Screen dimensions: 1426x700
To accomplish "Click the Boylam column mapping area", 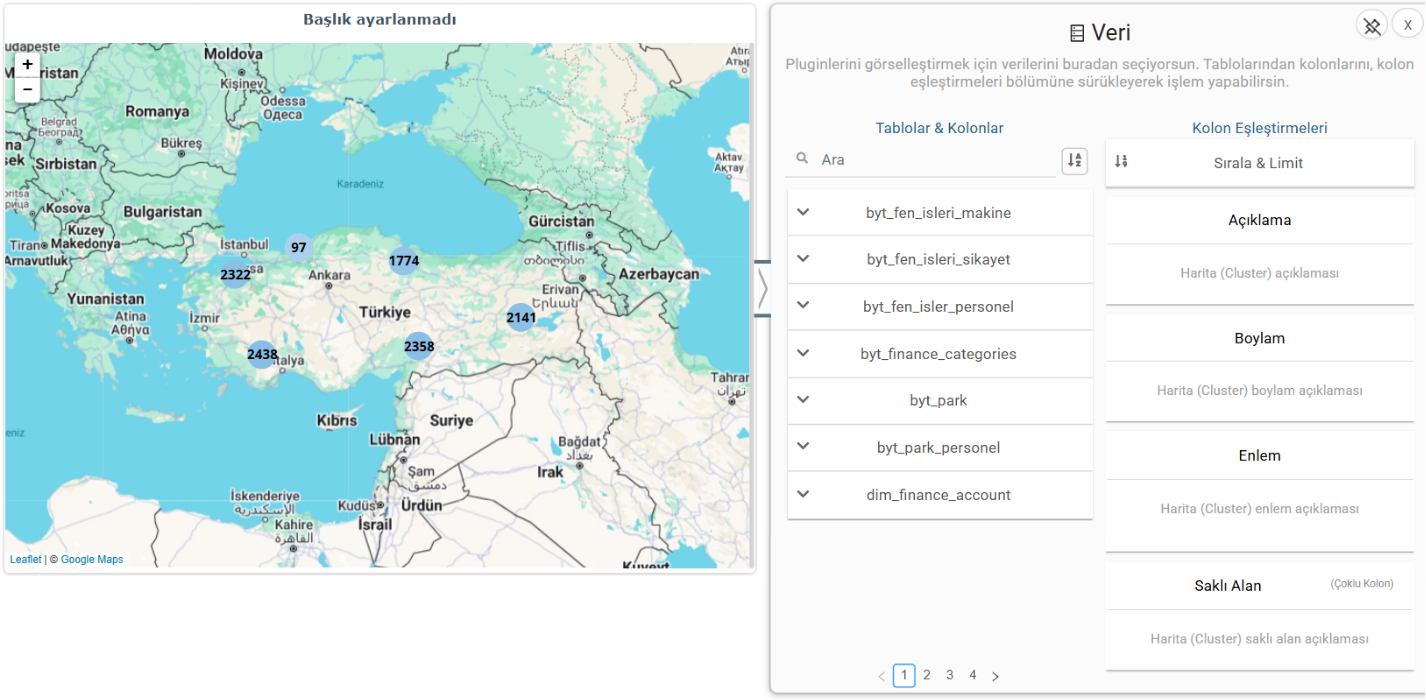I will pos(1259,390).
